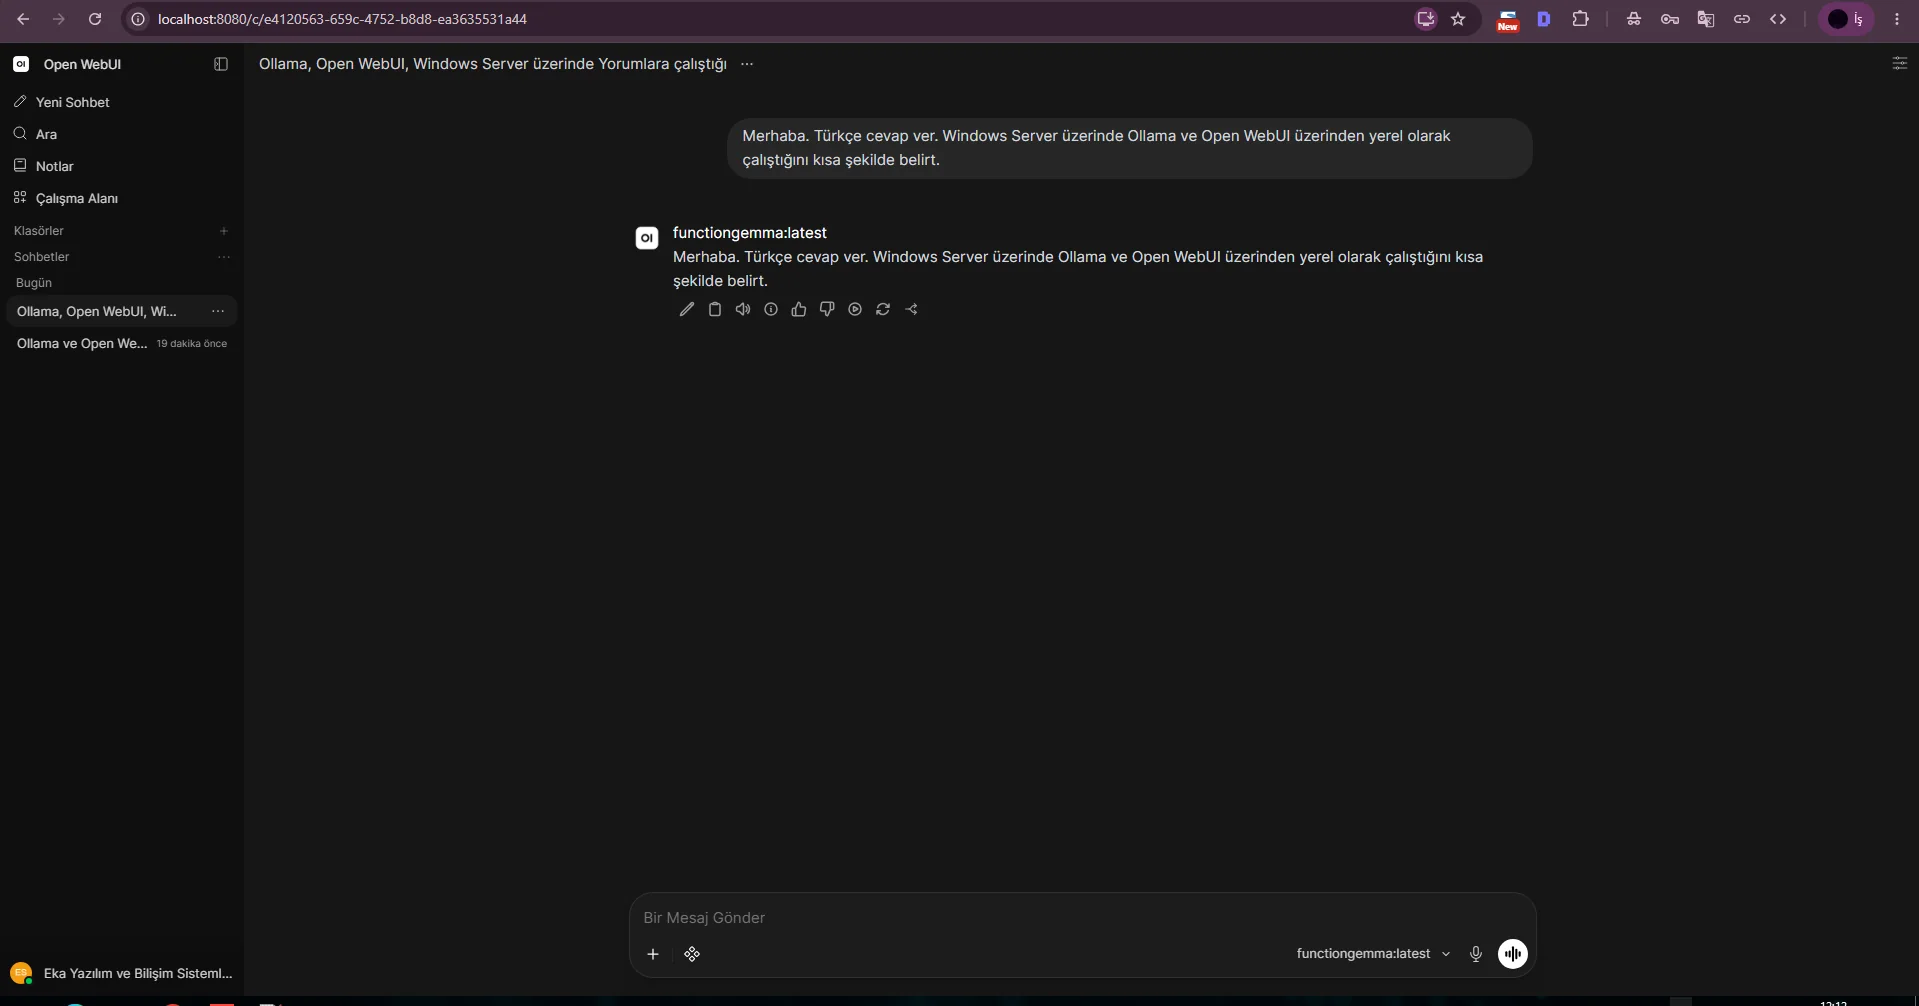Image resolution: width=1919 pixels, height=1006 pixels.
Task: Copy the model response to clipboard
Action: coord(714,310)
